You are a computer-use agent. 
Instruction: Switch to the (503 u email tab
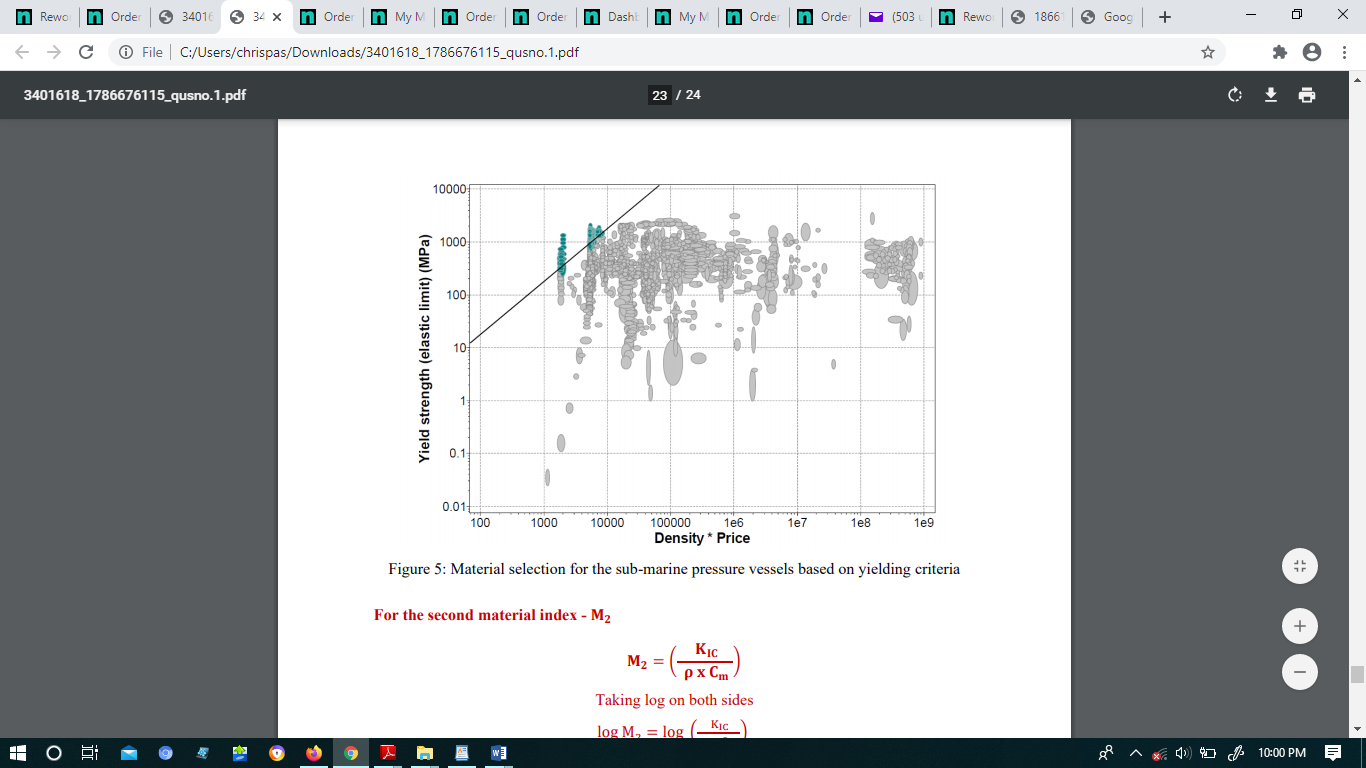tap(895, 16)
